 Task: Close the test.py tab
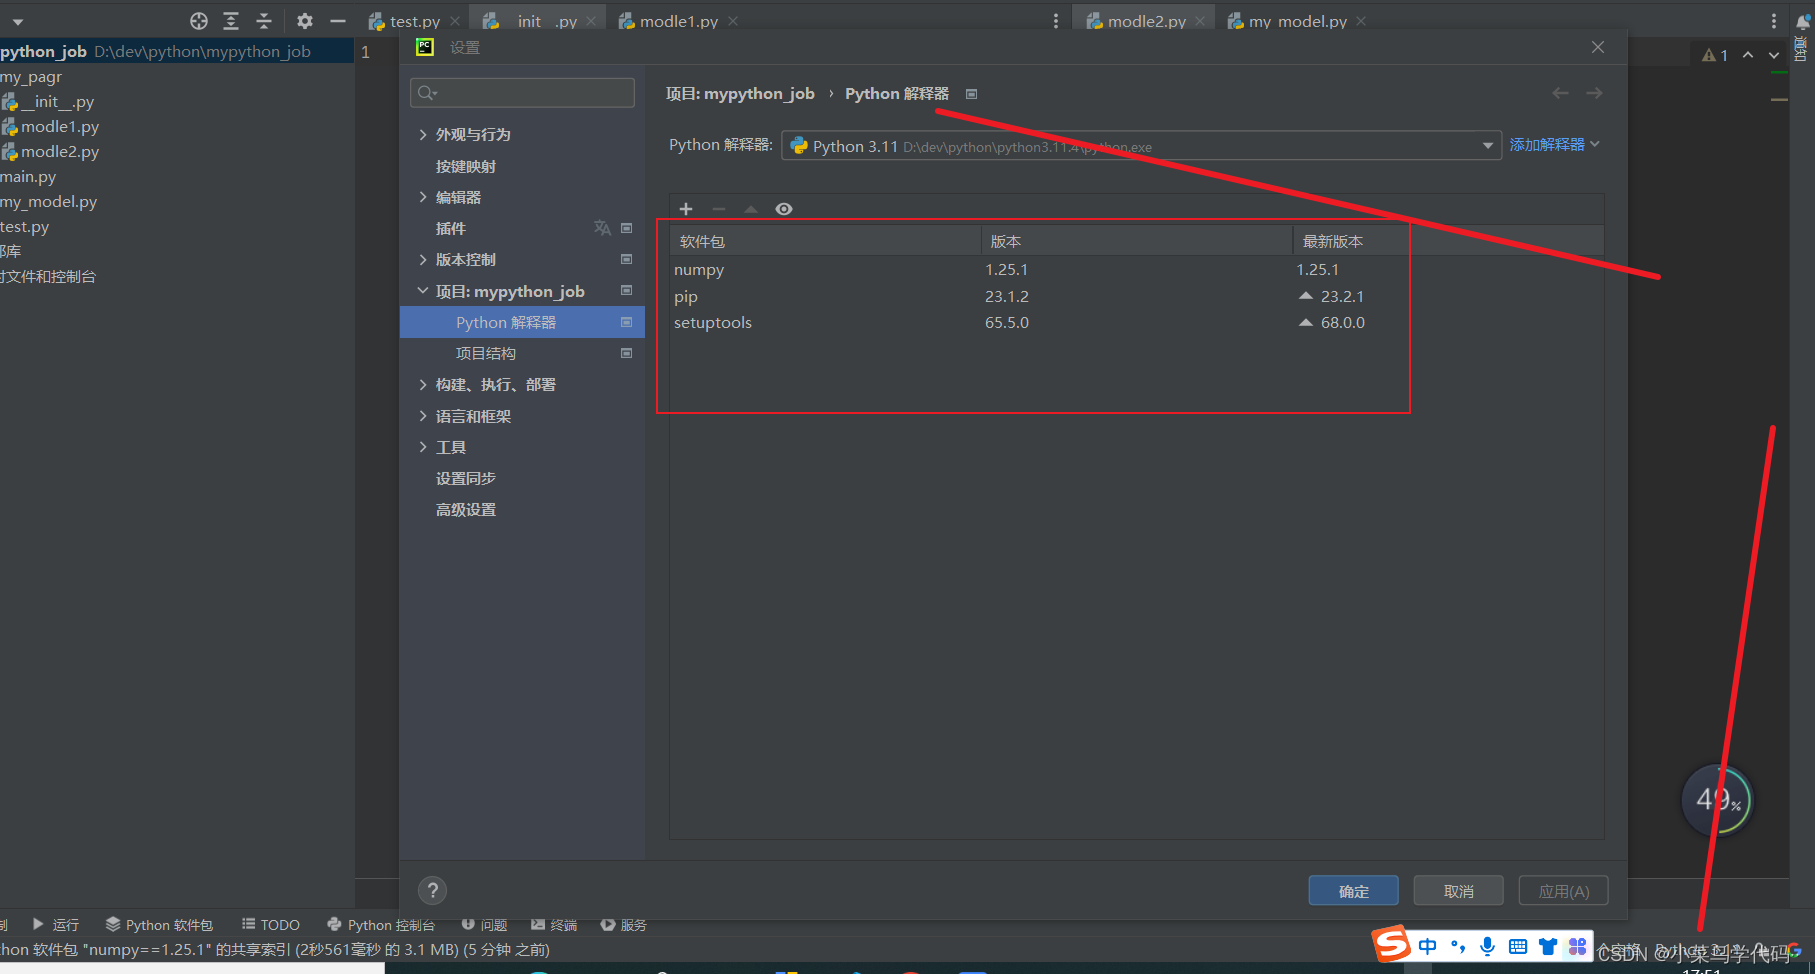(x=455, y=21)
